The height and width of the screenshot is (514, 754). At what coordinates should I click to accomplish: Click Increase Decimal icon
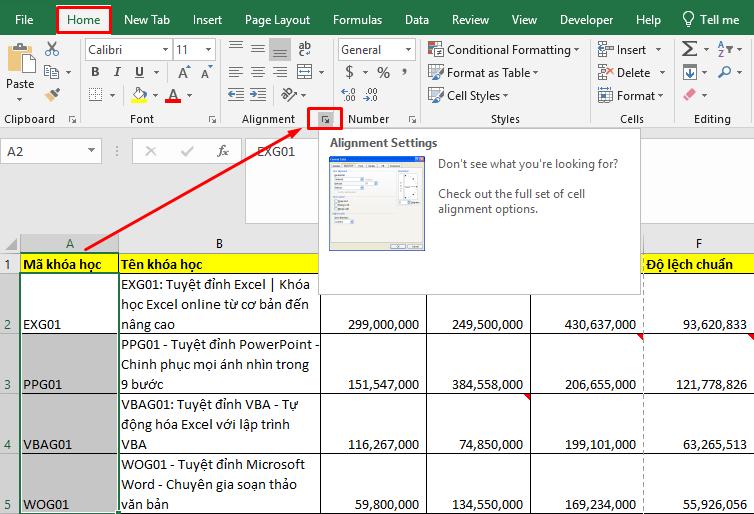pos(348,95)
